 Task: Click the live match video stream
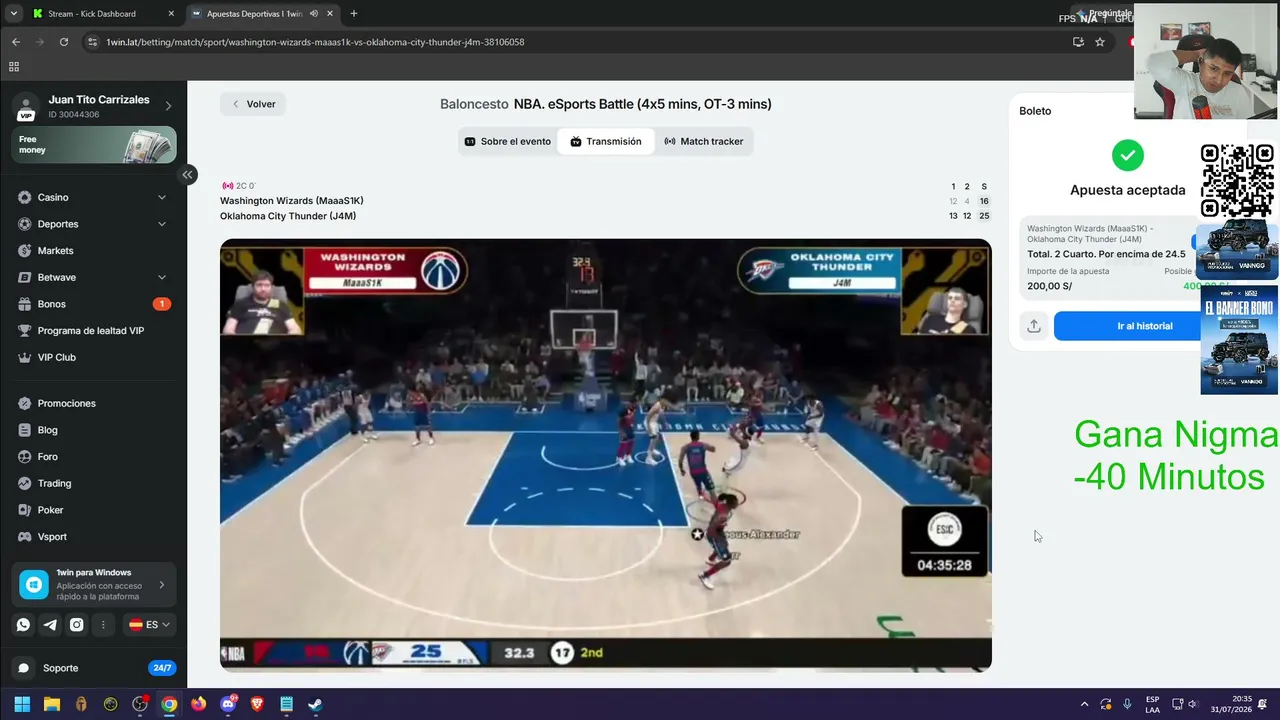pyautogui.click(x=606, y=455)
